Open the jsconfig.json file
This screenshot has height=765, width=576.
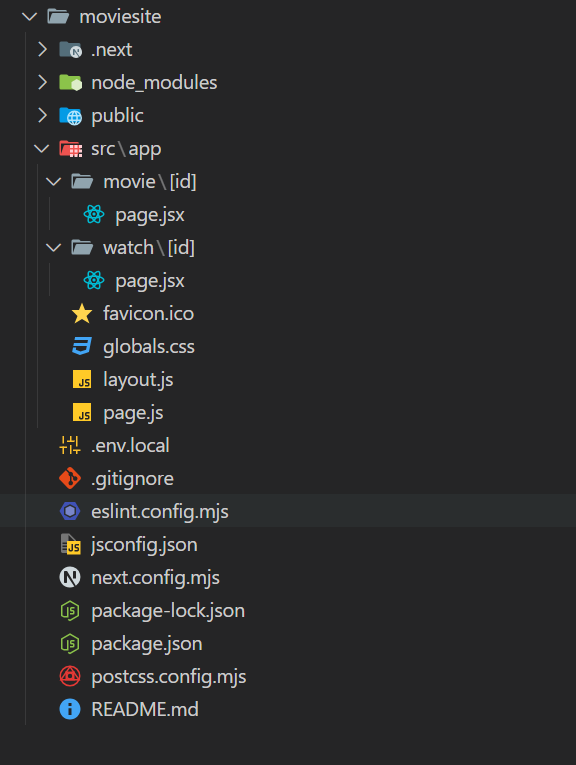[x=144, y=544]
